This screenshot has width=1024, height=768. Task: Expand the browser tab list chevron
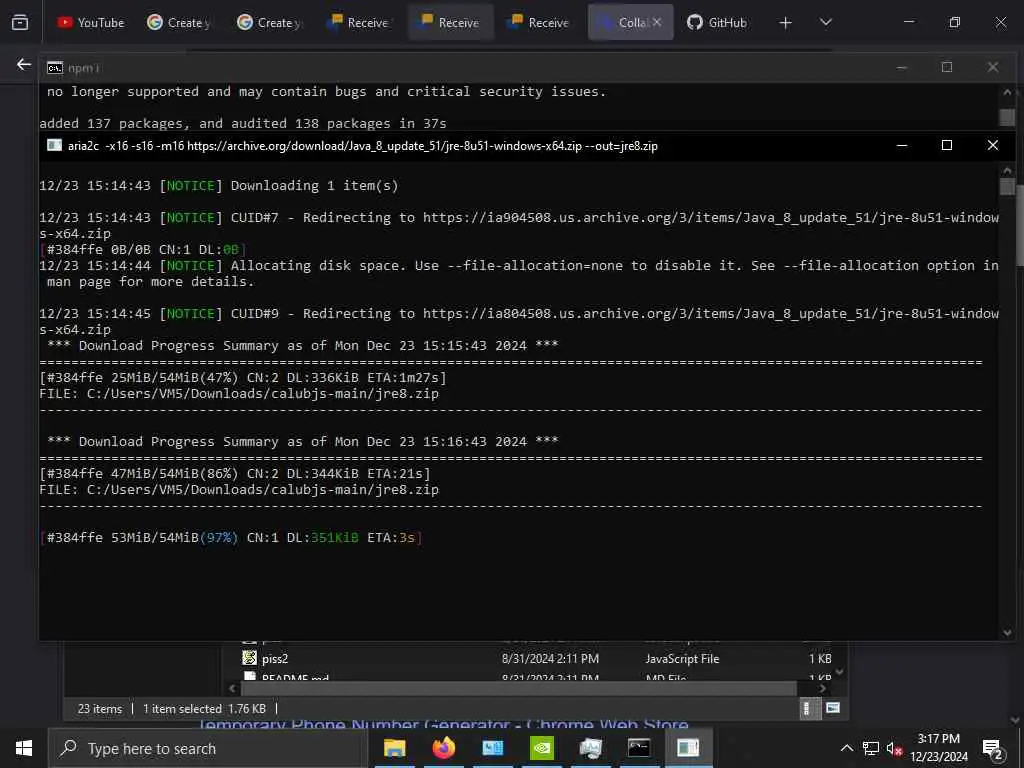click(825, 22)
